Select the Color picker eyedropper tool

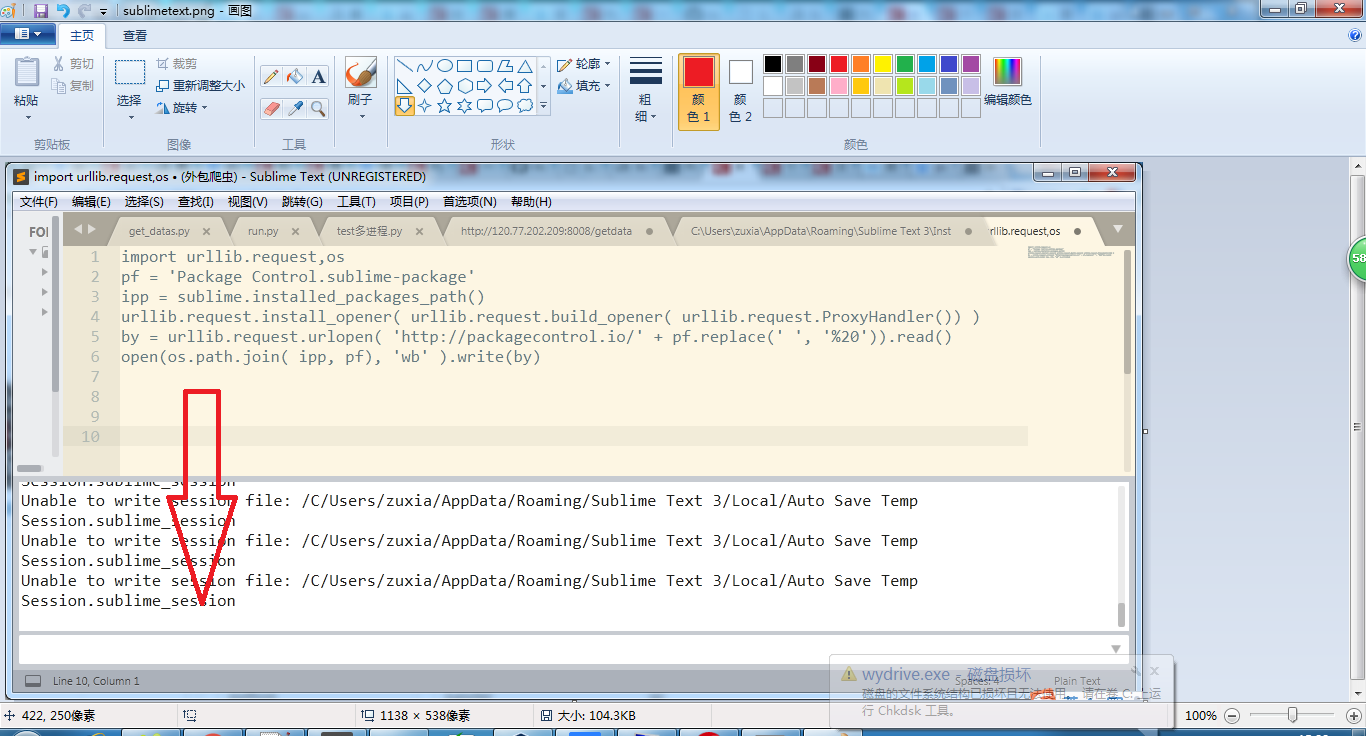click(295, 108)
